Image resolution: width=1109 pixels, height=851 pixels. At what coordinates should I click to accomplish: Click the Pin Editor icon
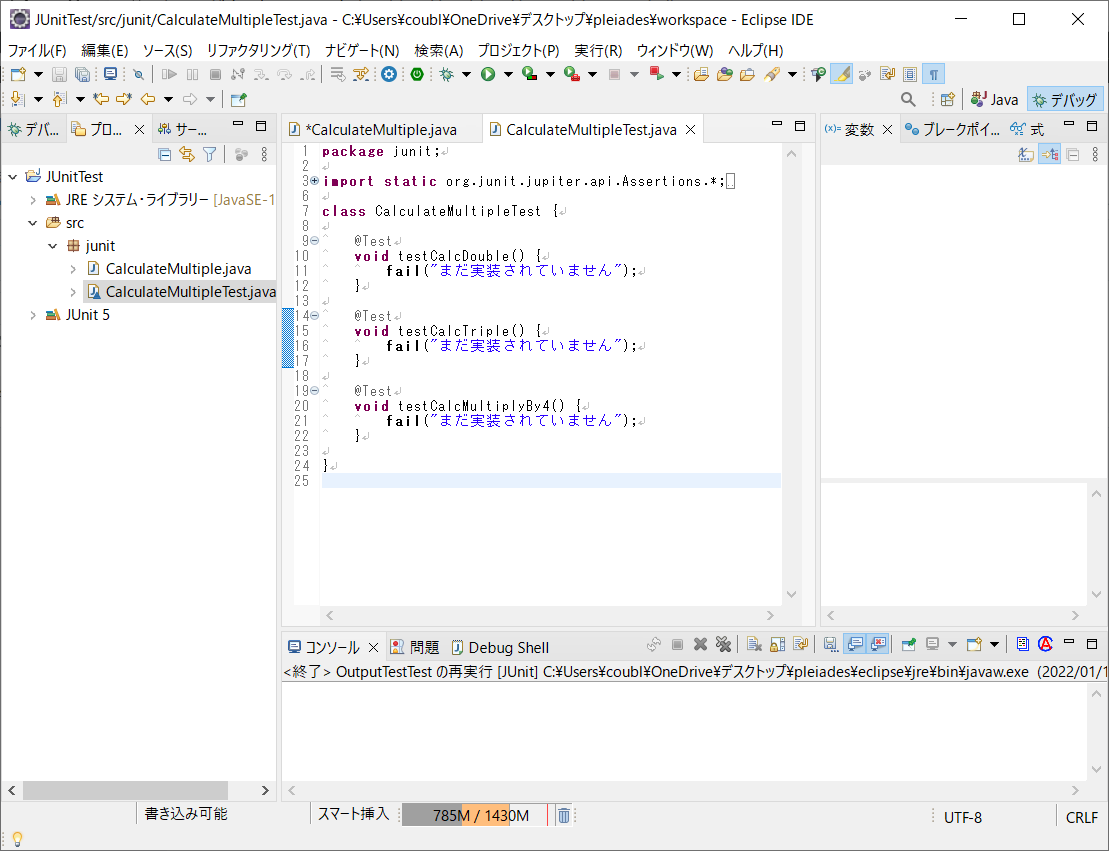(239, 100)
